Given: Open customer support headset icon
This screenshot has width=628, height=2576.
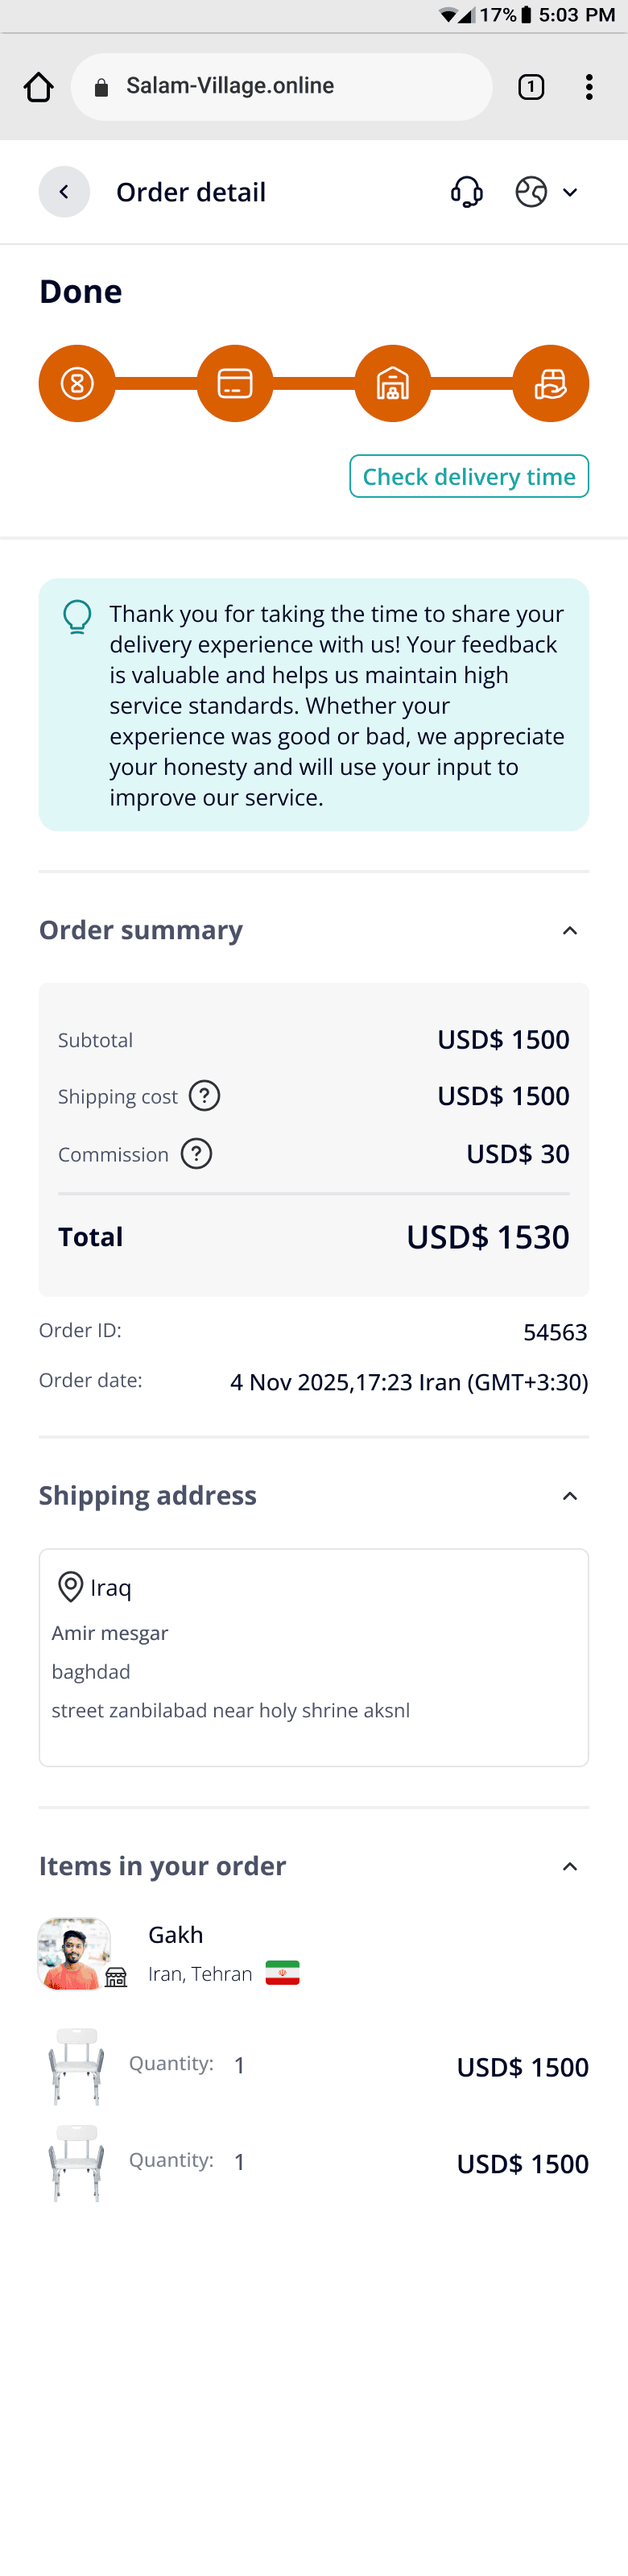Looking at the screenshot, I should 466,192.
